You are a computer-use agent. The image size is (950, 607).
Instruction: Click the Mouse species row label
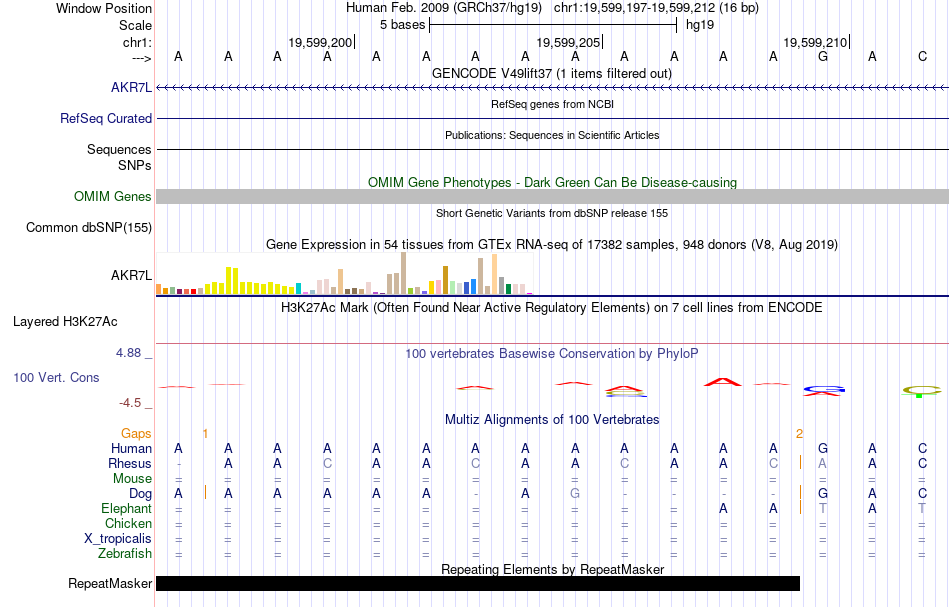click(132, 479)
